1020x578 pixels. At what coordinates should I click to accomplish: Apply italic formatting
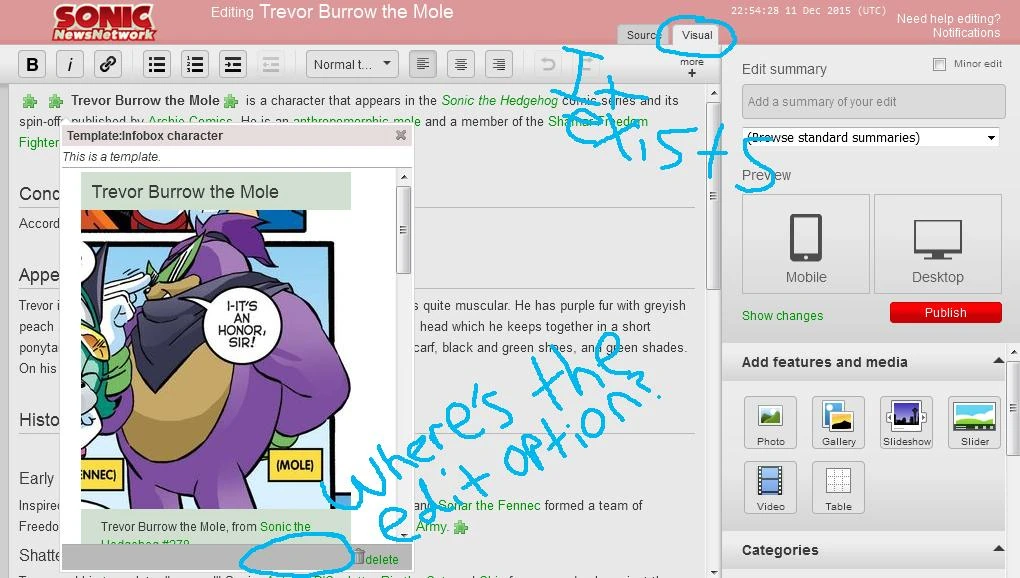click(70, 65)
